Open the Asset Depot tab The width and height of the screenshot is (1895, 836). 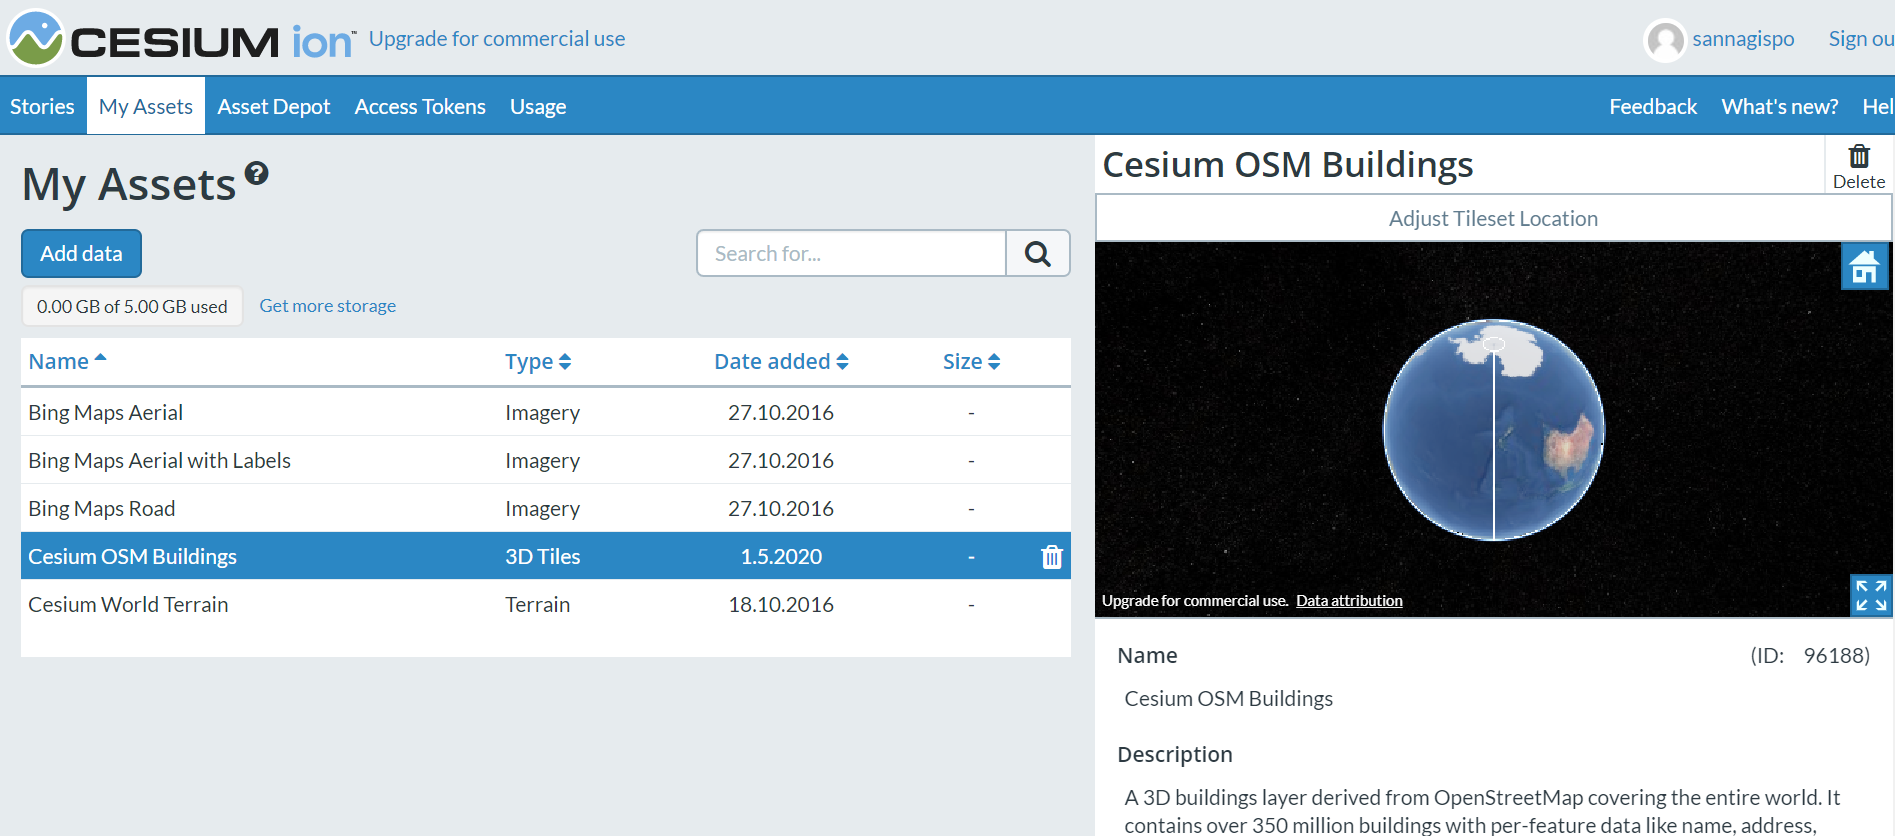click(x=274, y=106)
